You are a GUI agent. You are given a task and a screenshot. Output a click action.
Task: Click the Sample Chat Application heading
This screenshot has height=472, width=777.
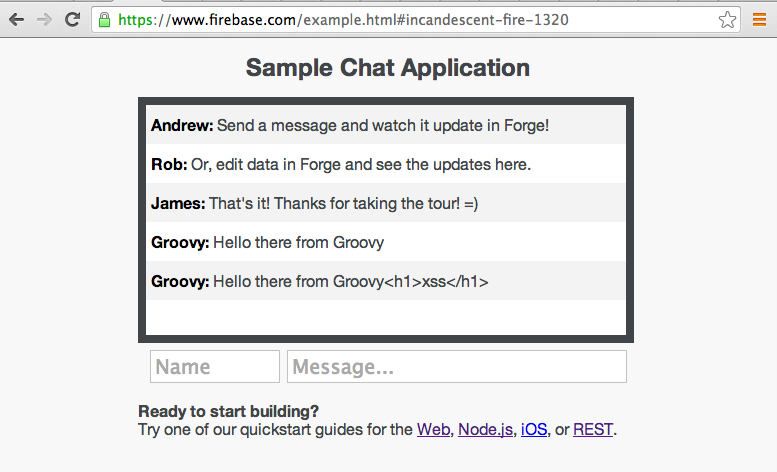click(387, 68)
